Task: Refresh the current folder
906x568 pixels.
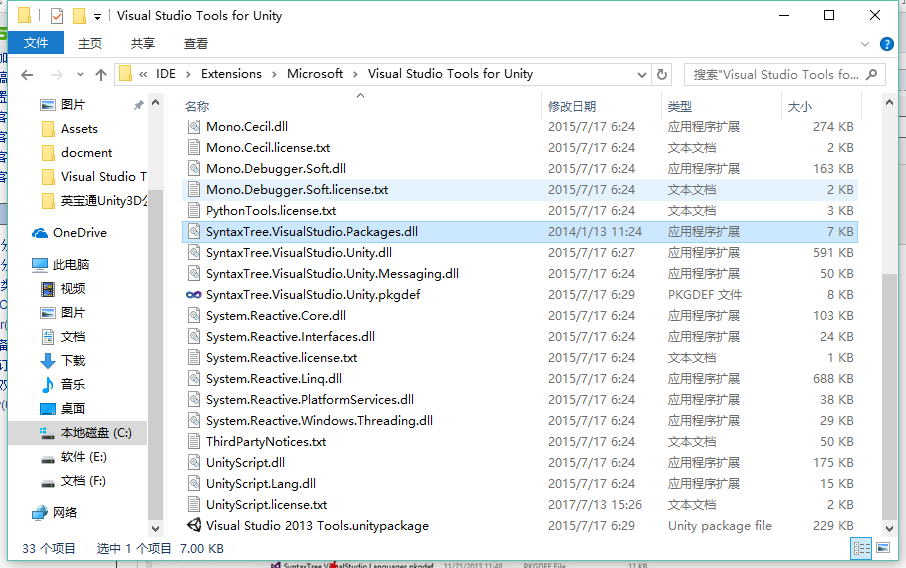Action: (x=662, y=74)
